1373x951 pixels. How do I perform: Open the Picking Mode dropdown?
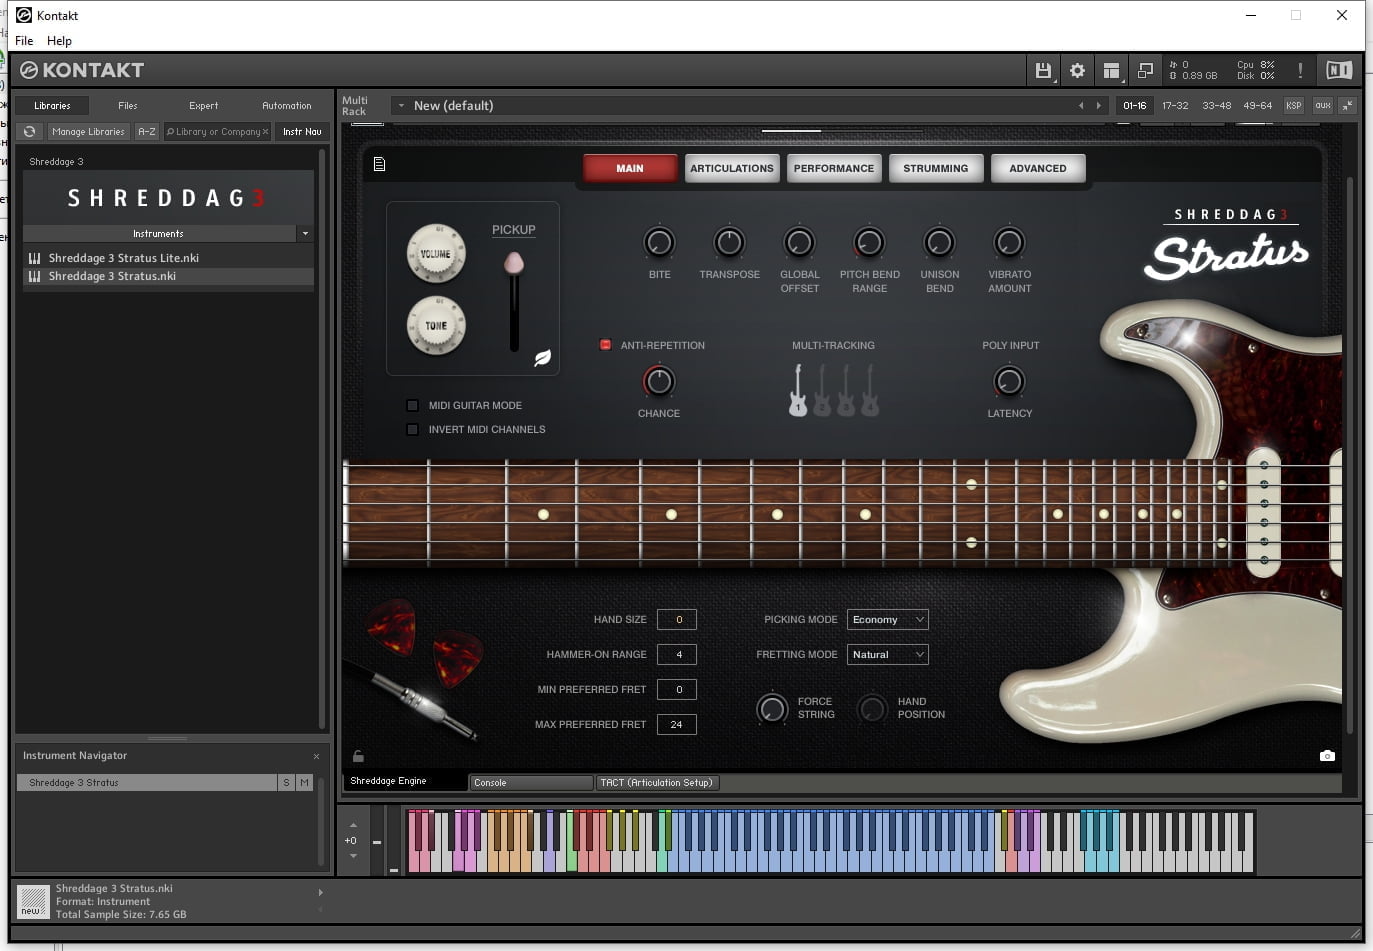click(887, 620)
